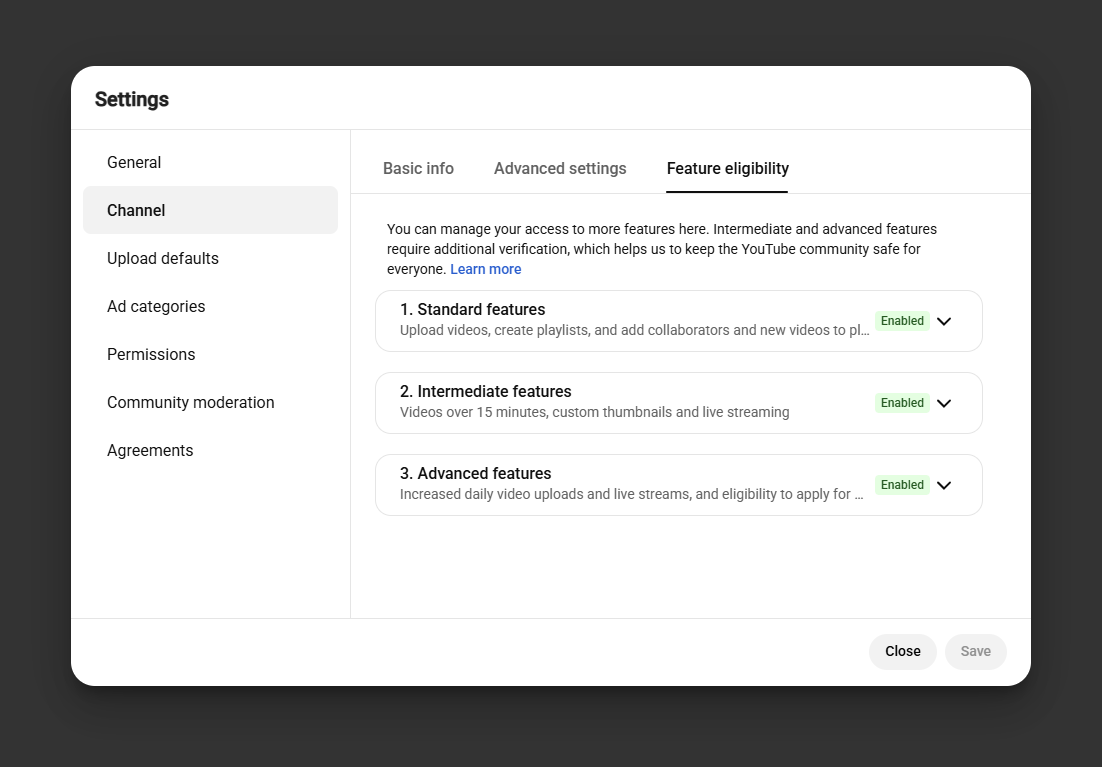Image resolution: width=1102 pixels, height=767 pixels.
Task: Click the Settings dialog title
Action: pos(132,100)
